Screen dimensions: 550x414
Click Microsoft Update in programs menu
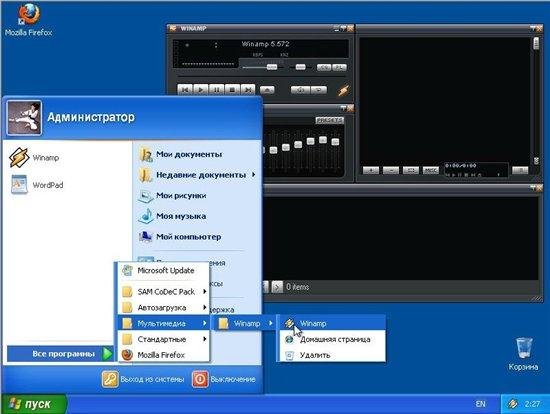click(163, 271)
